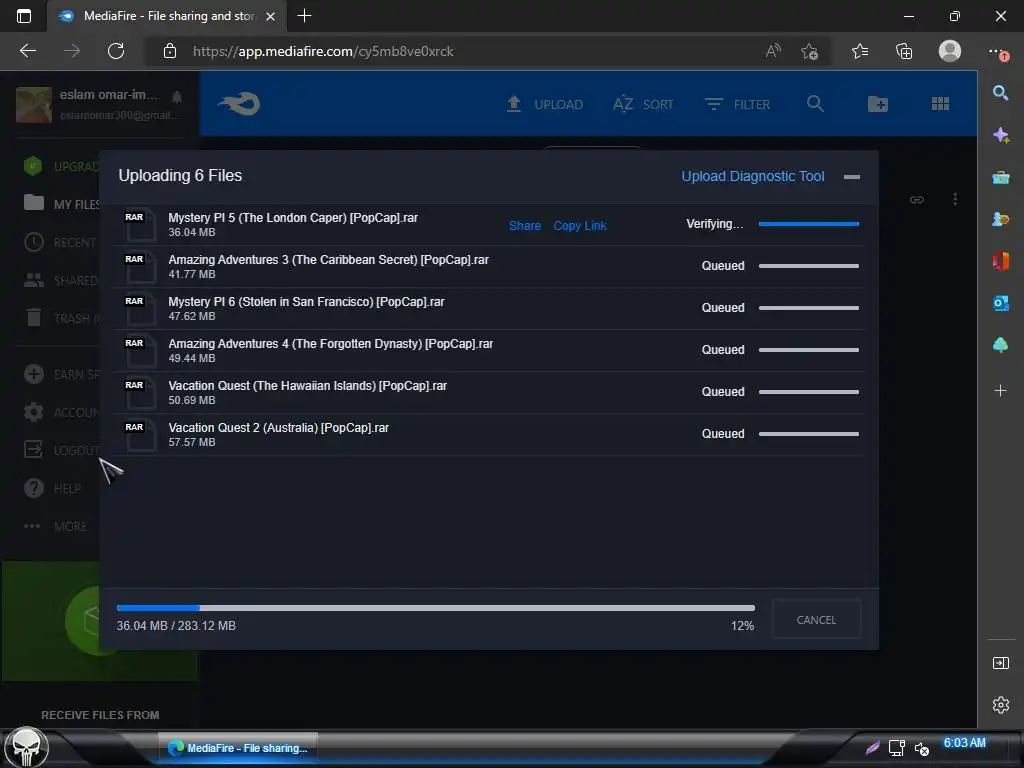This screenshot has width=1024, height=768.
Task: Open the FILTER options
Action: [737, 104]
